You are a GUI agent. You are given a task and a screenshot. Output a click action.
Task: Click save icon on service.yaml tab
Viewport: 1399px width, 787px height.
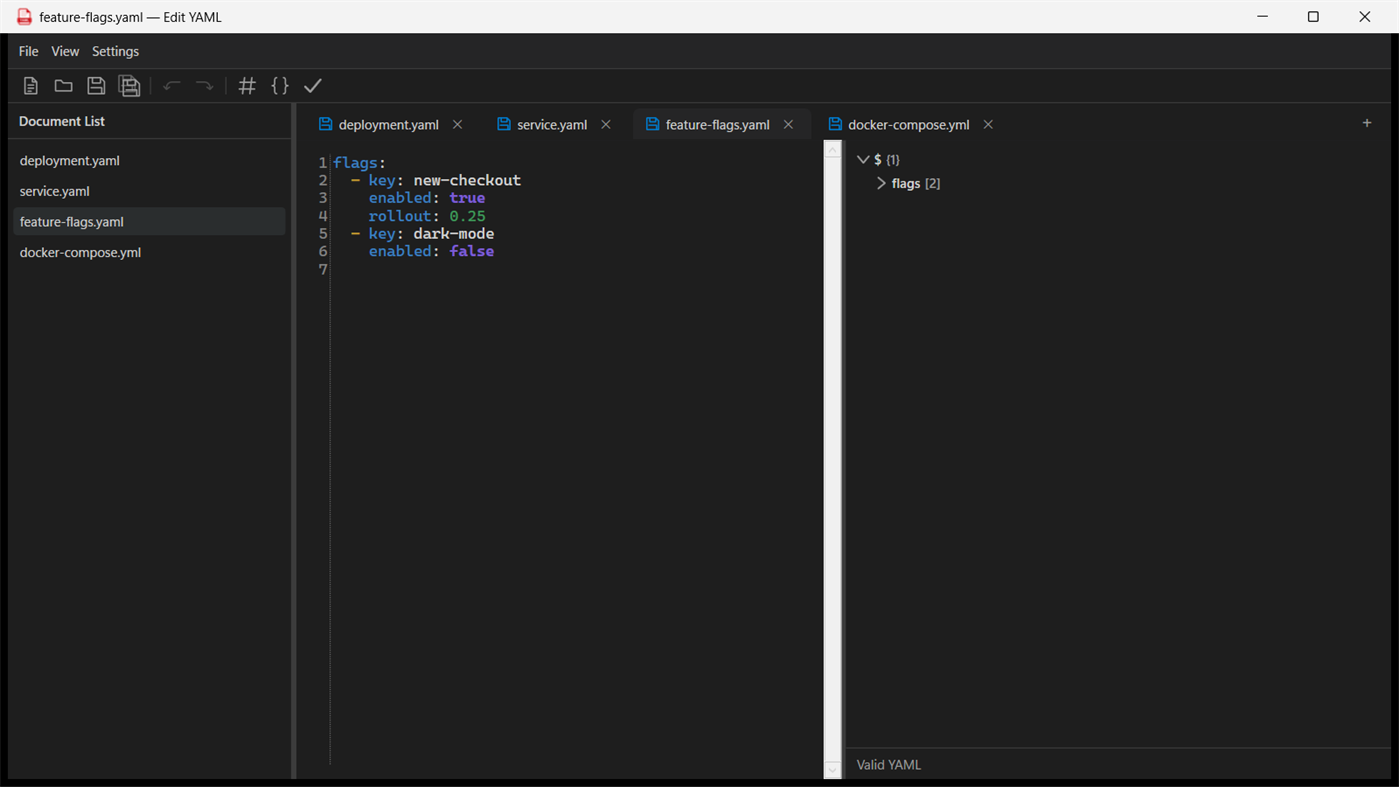point(504,124)
